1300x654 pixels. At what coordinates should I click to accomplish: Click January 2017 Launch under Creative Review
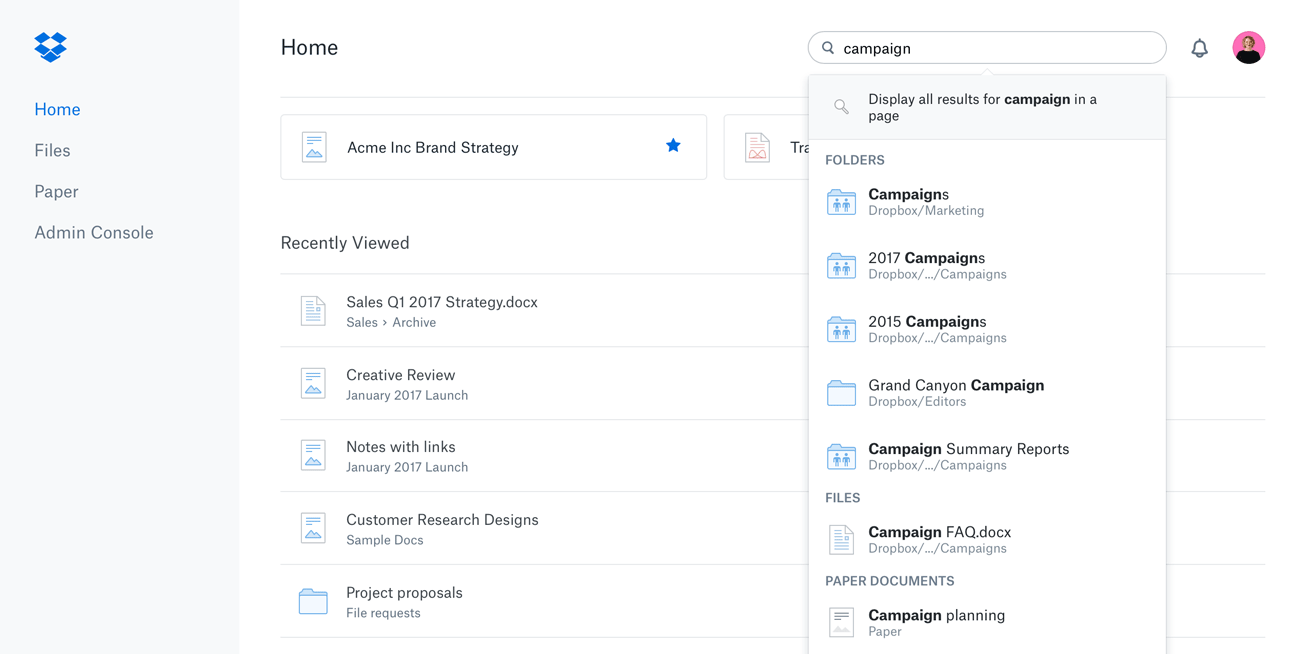407,395
